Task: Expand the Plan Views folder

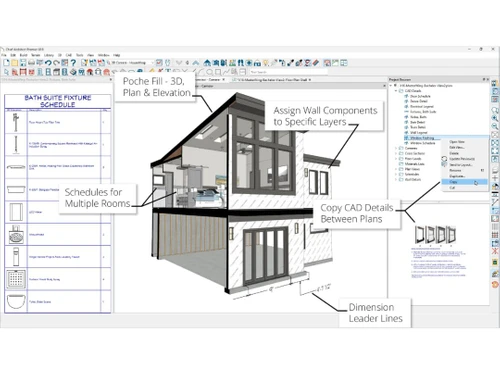Action: point(396,169)
